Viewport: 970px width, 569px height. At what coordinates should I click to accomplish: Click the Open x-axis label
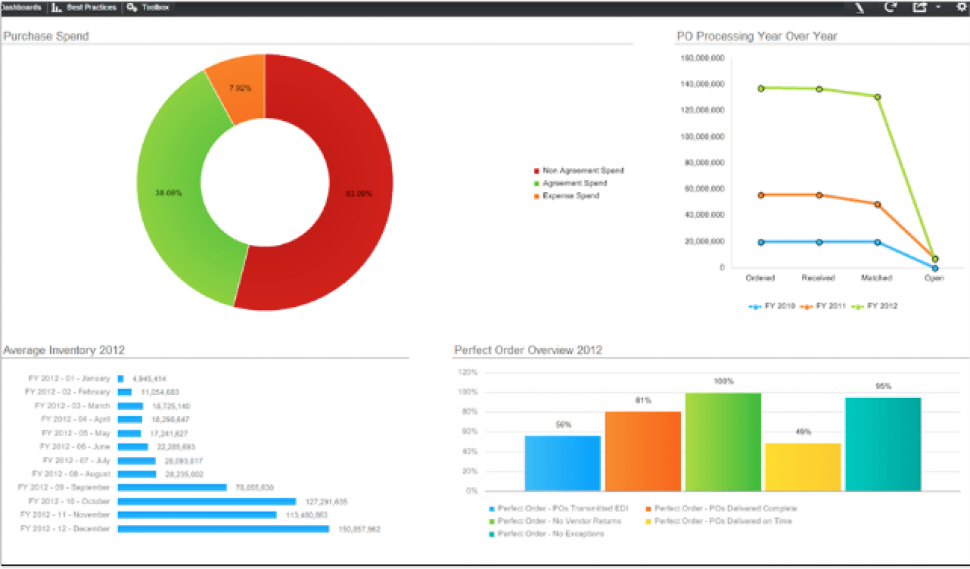coord(934,278)
